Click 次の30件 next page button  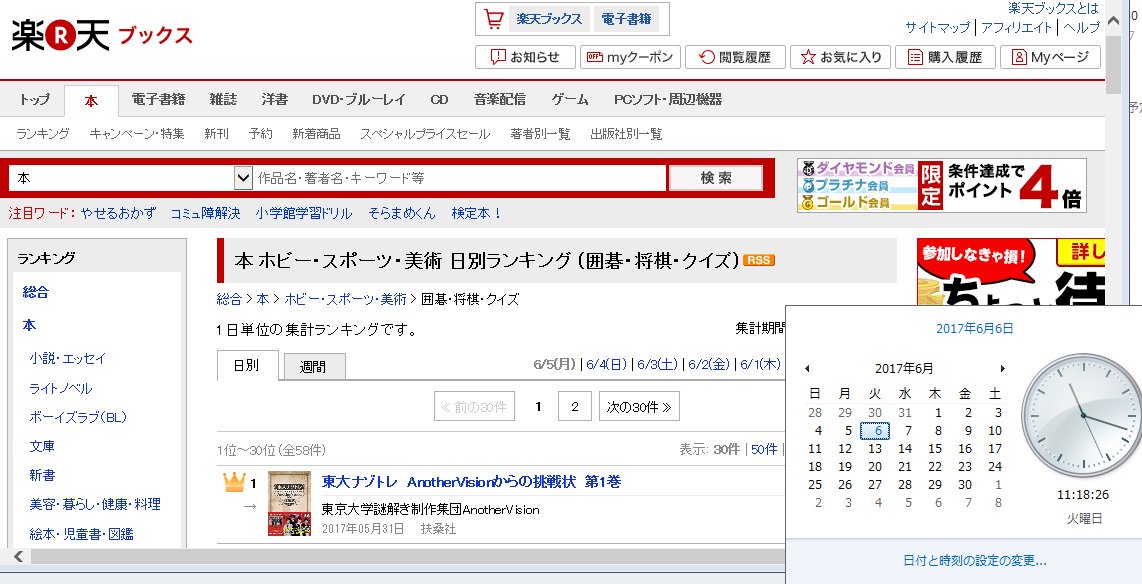639,406
